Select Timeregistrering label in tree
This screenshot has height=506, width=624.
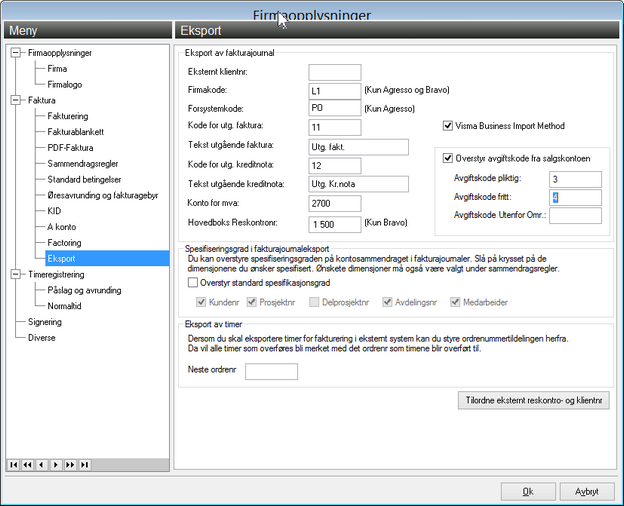point(56,274)
